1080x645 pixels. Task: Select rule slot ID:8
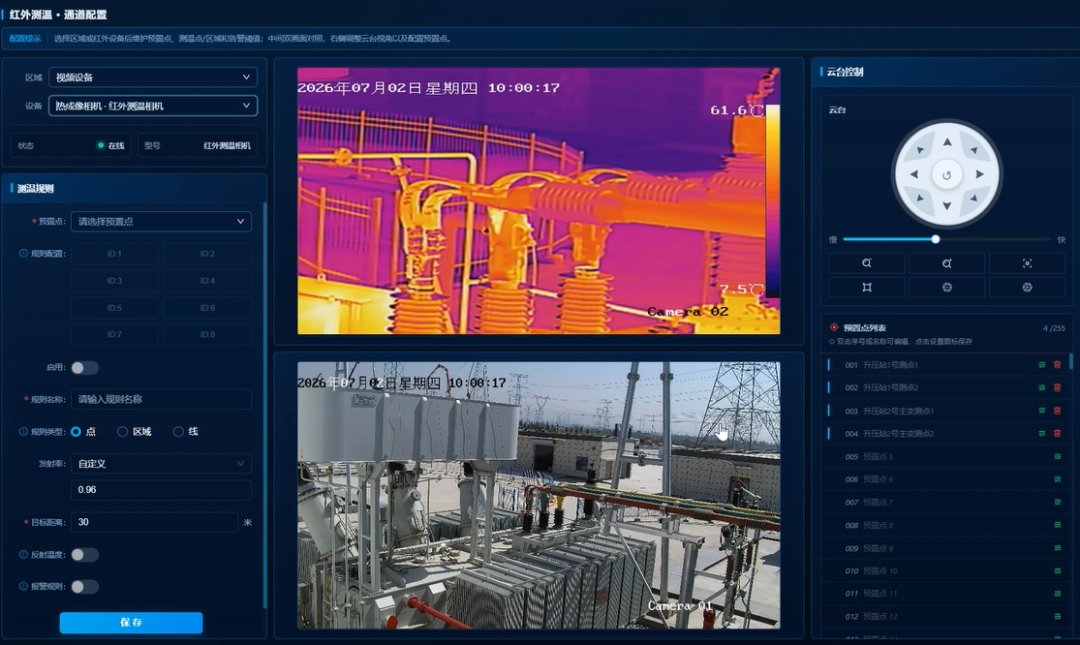point(207,334)
